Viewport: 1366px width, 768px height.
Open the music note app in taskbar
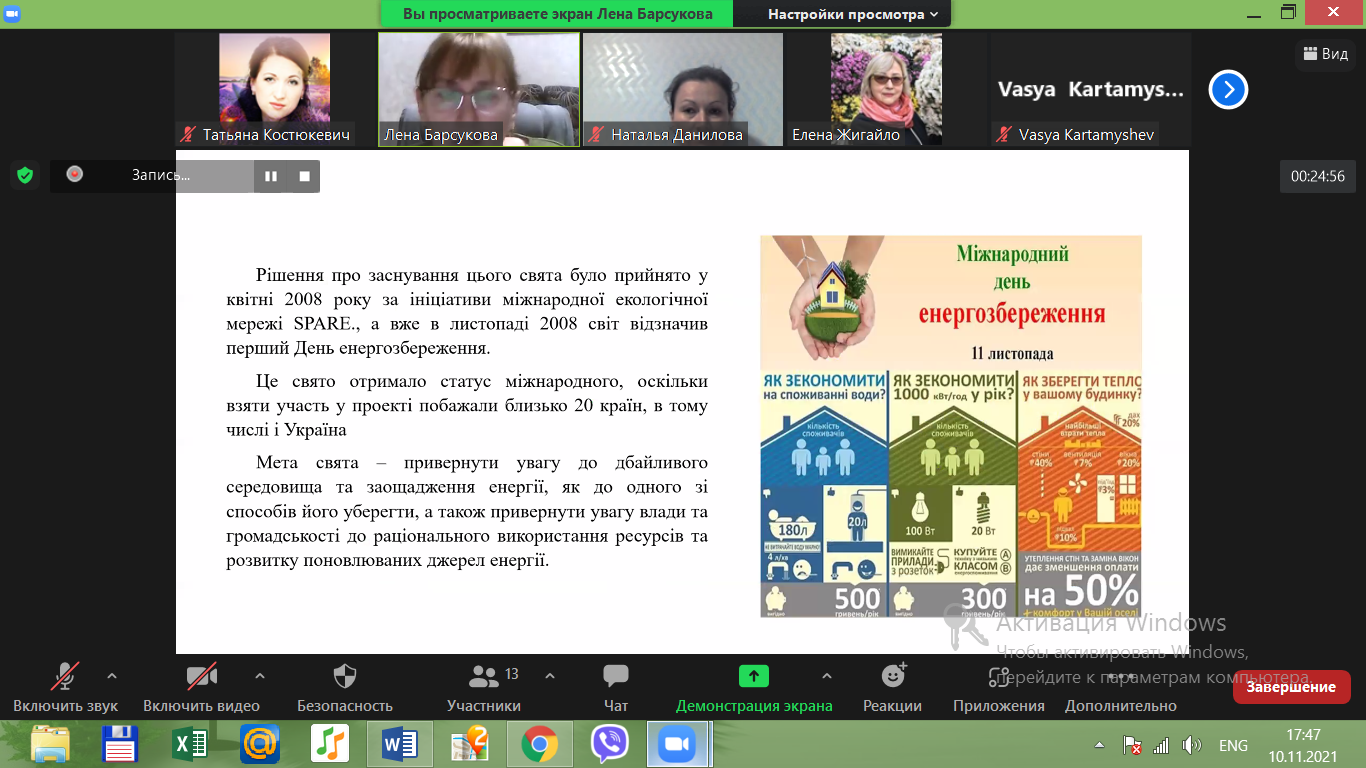329,745
